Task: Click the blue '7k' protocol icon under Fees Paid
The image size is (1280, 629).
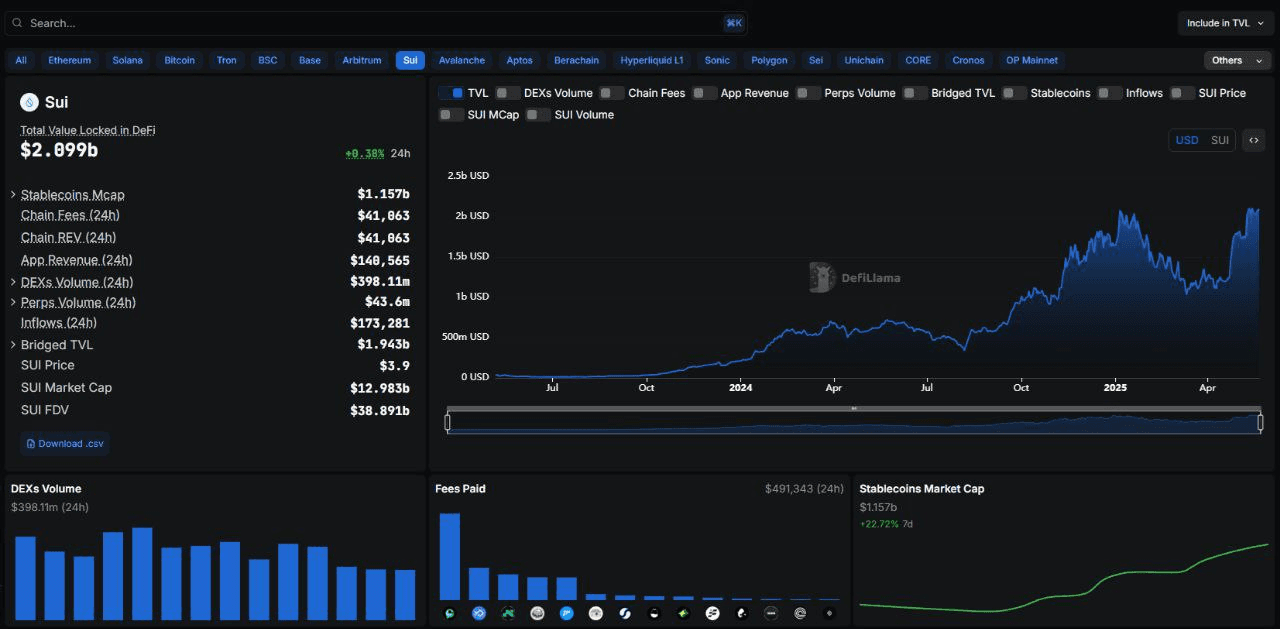Action: coord(567,613)
